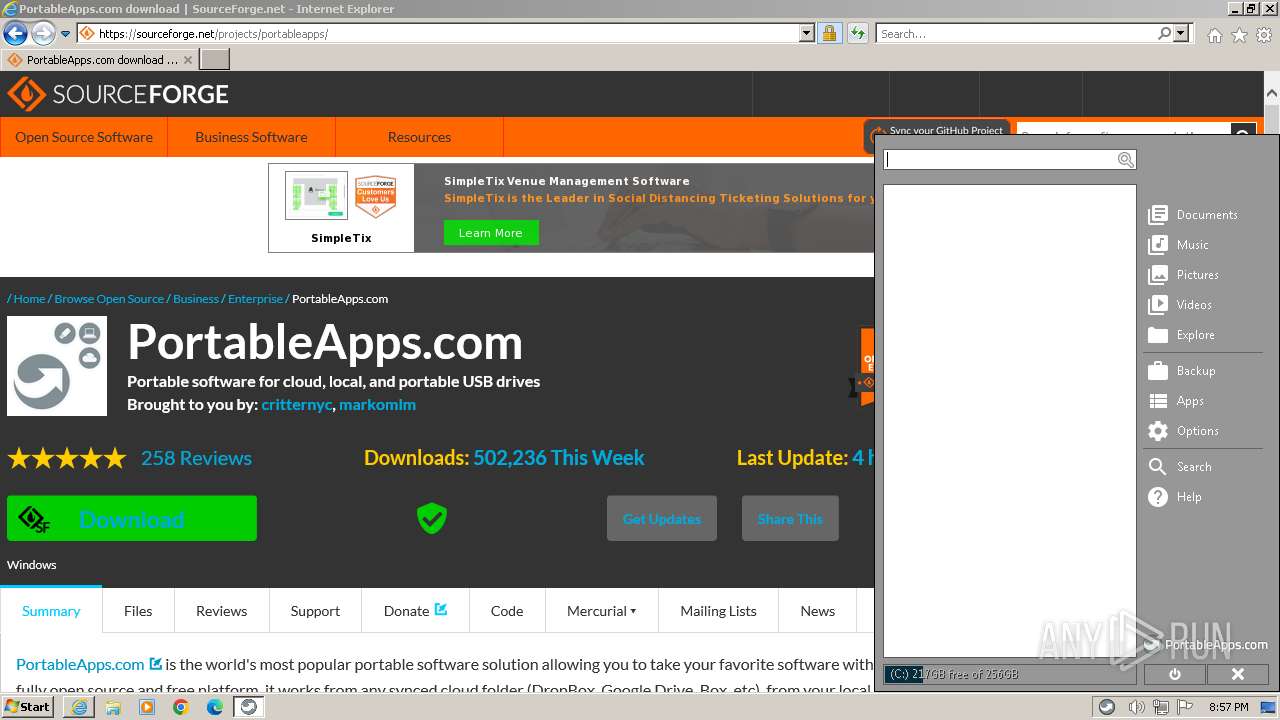Image resolution: width=1280 pixels, height=720 pixels.
Task: Expand the address bar history dropdown
Action: pyautogui.click(x=807, y=33)
